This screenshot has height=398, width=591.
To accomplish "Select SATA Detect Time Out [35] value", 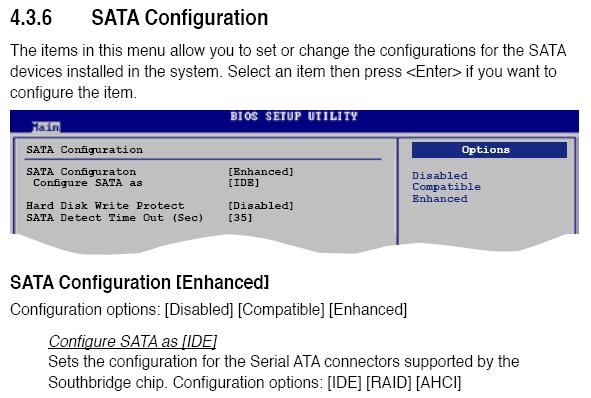I will tap(240, 217).
